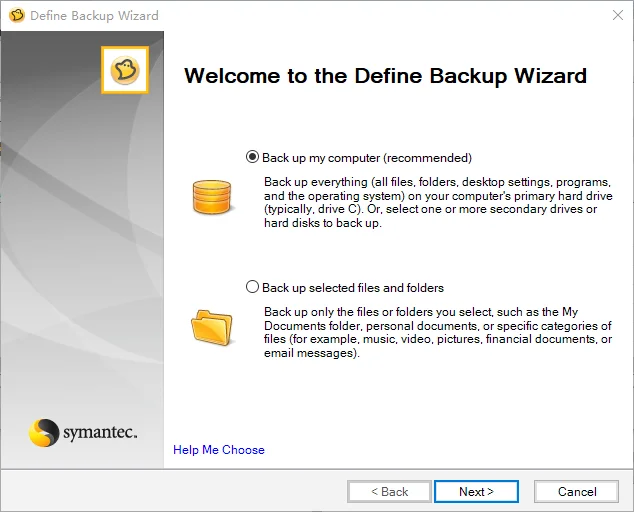Close the wizard window with X
634x512 pixels.
click(617, 15)
